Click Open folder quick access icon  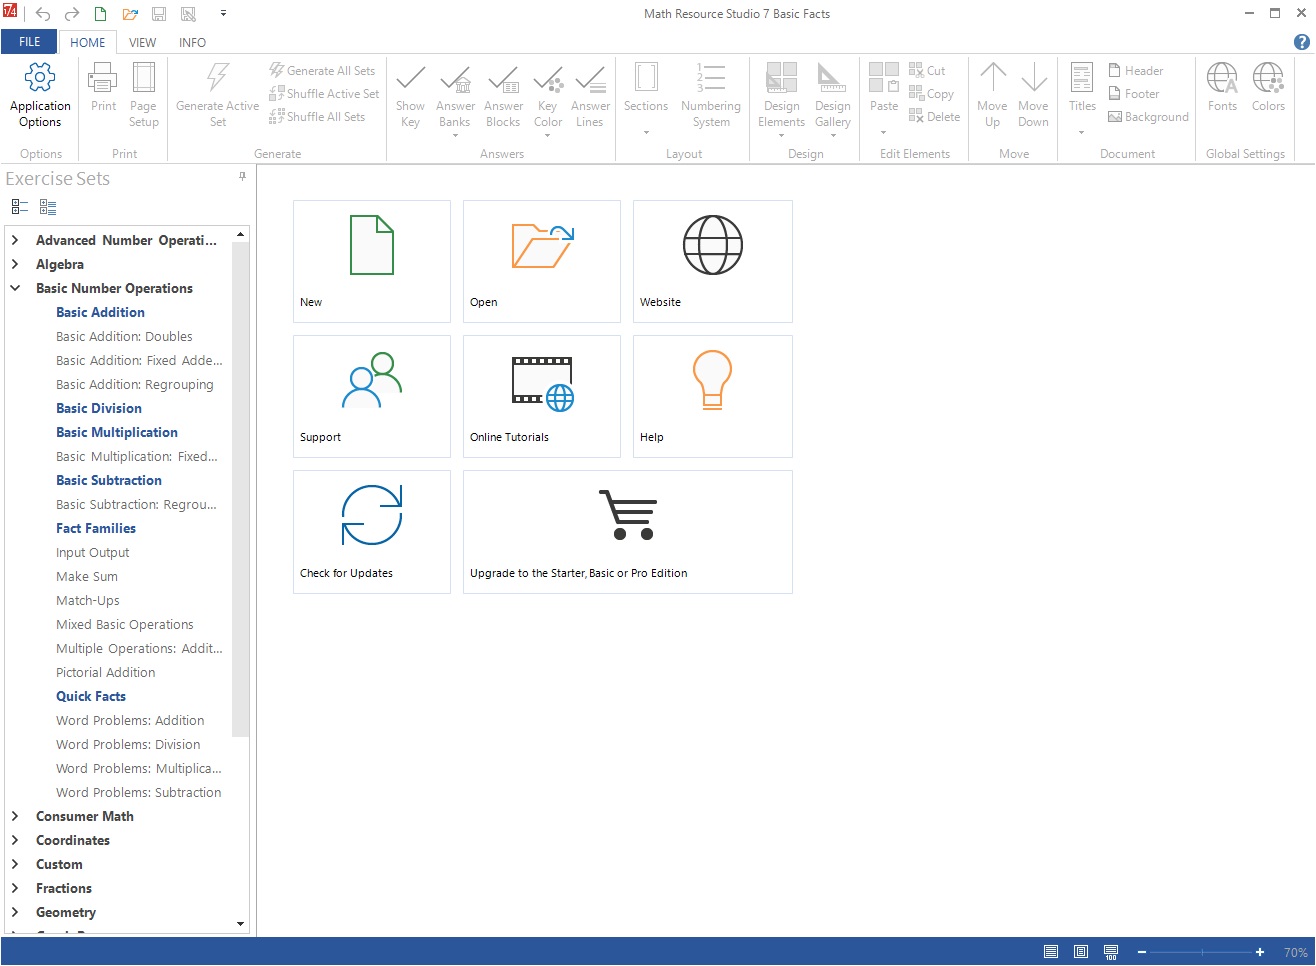tap(130, 14)
